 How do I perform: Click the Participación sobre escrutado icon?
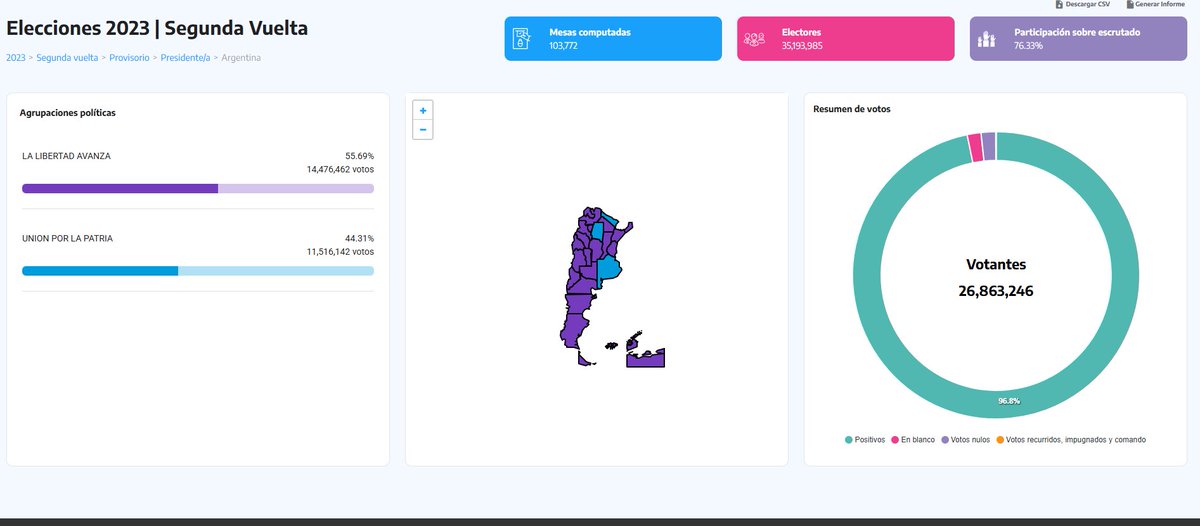(987, 39)
